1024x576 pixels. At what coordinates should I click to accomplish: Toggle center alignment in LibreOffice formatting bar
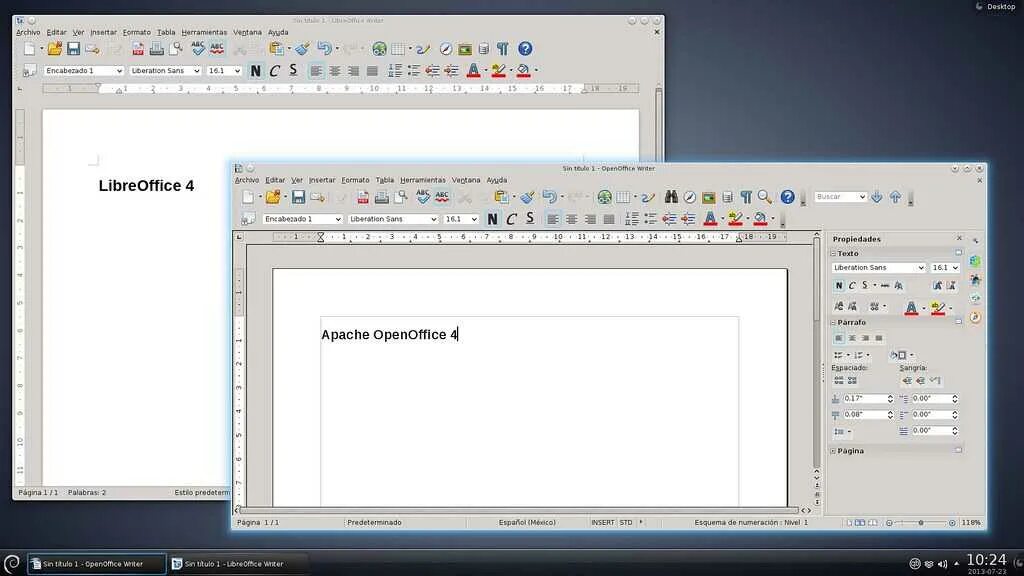click(334, 71)
